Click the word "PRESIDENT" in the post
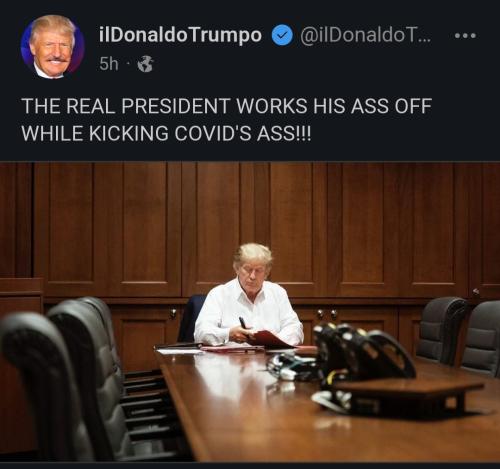 [x=176, y=106]
